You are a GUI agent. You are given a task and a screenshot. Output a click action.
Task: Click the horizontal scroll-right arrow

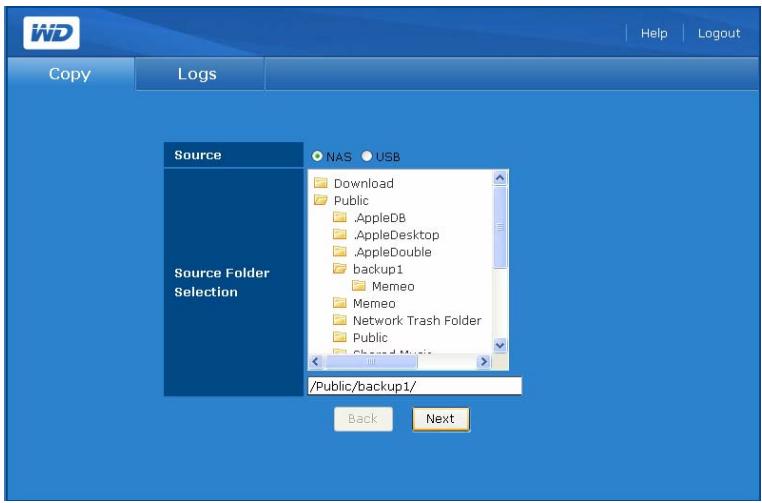click(x=483, y=362)
